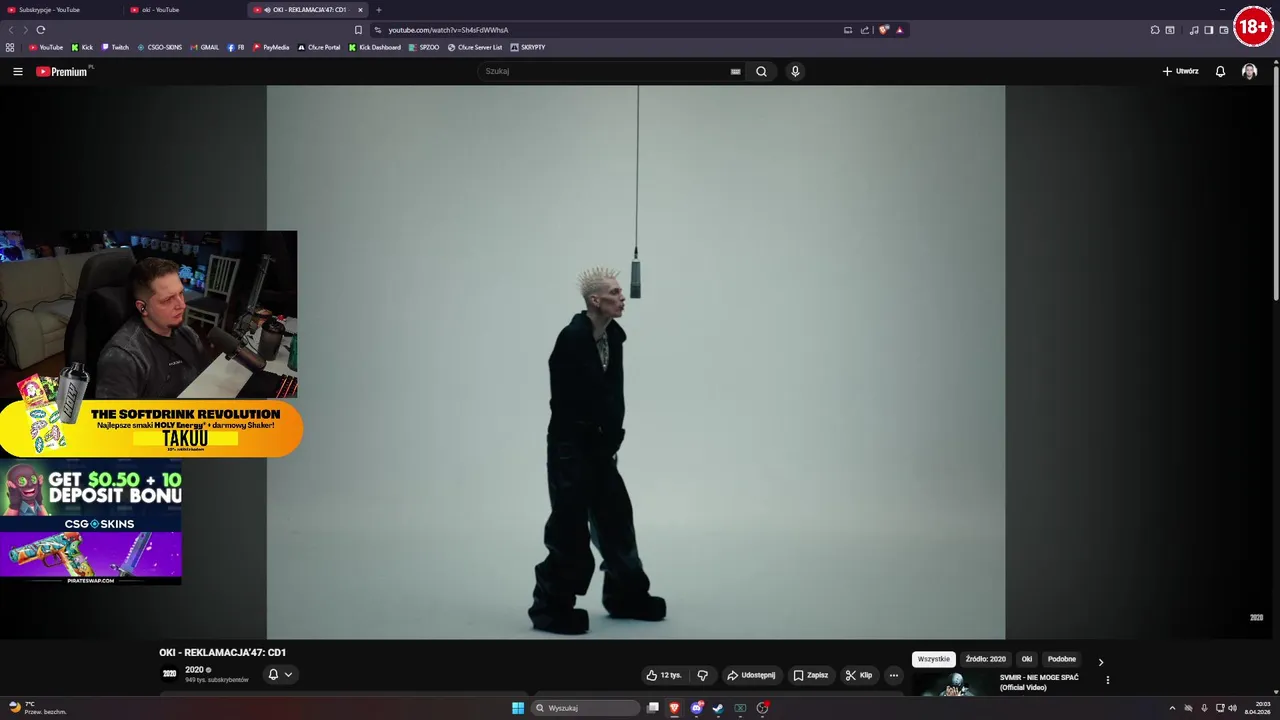Expand subscription notification bell dropdown
The height and width of the screenshot is (720, 1280).
(280, 674)
